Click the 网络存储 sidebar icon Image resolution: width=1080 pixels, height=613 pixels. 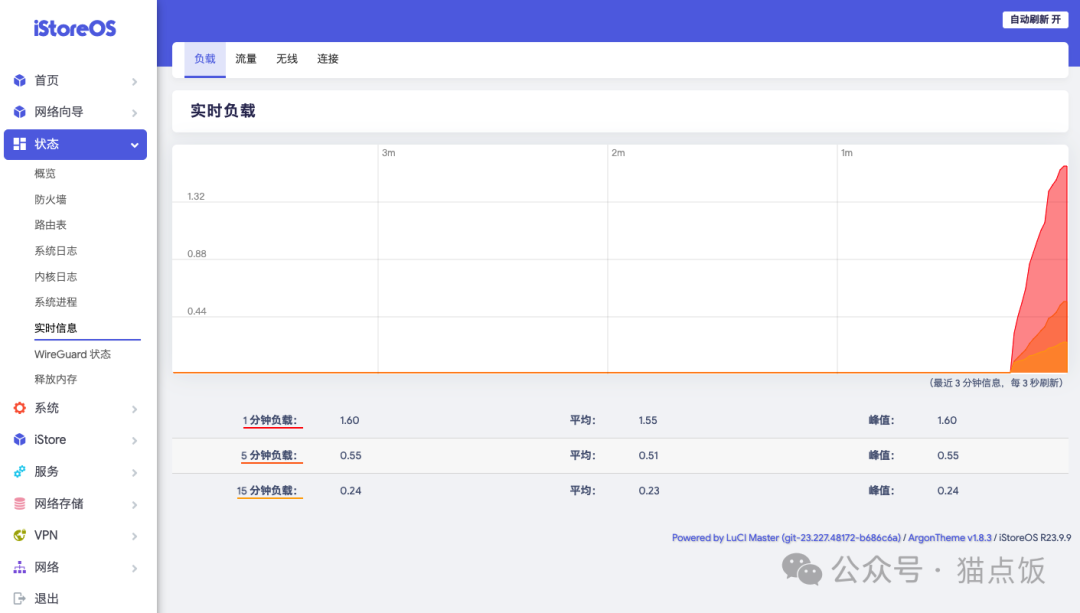[18, 504]
